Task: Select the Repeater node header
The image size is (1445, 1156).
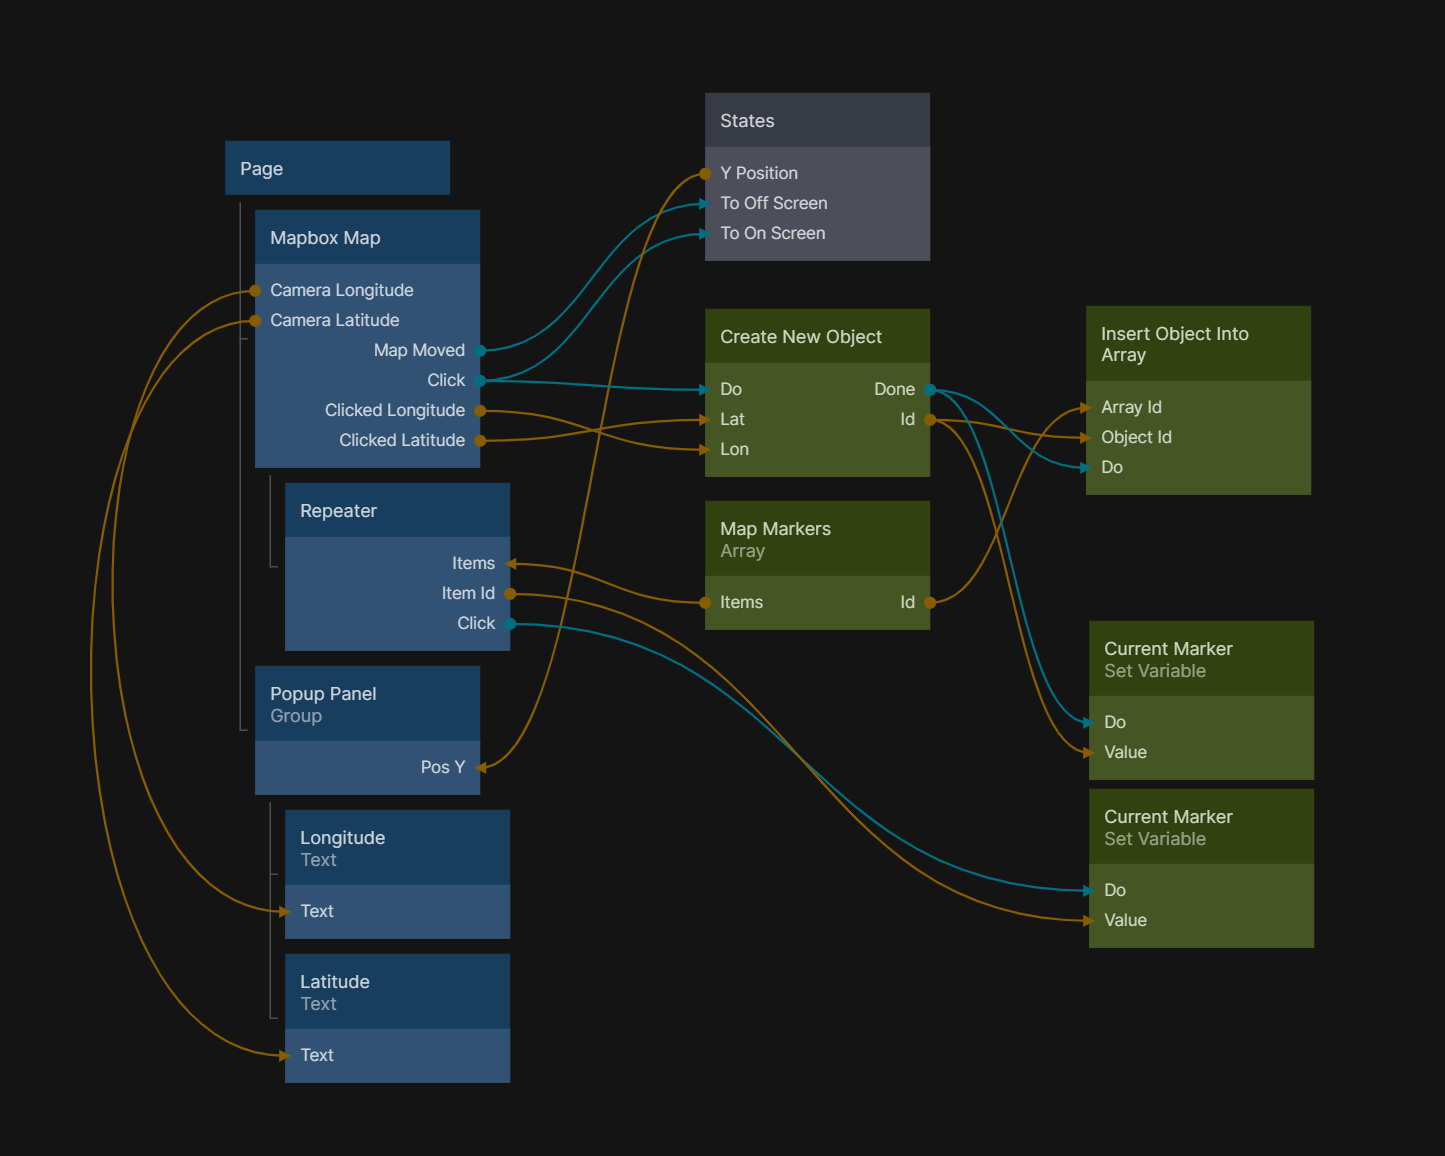Action: (397, 511)
